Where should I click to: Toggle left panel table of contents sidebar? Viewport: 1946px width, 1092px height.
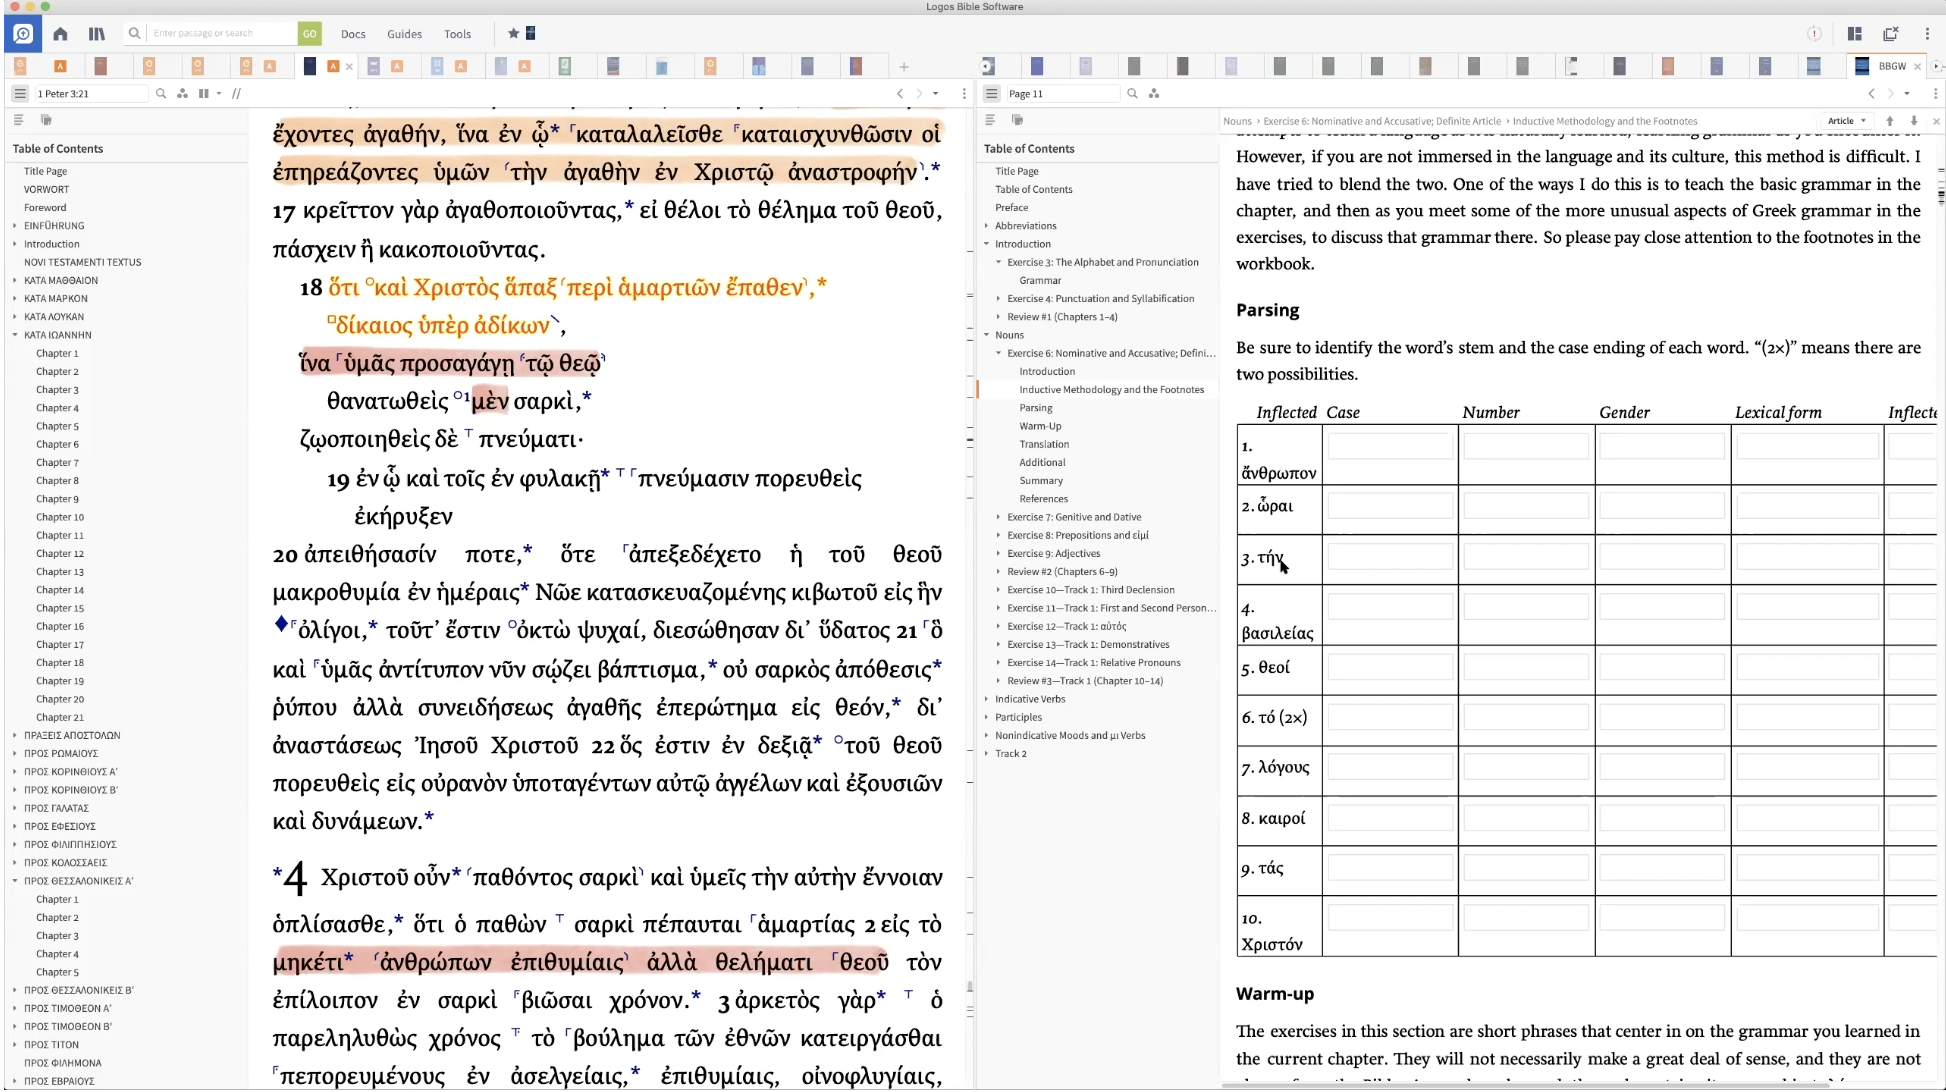pos(19,93)
